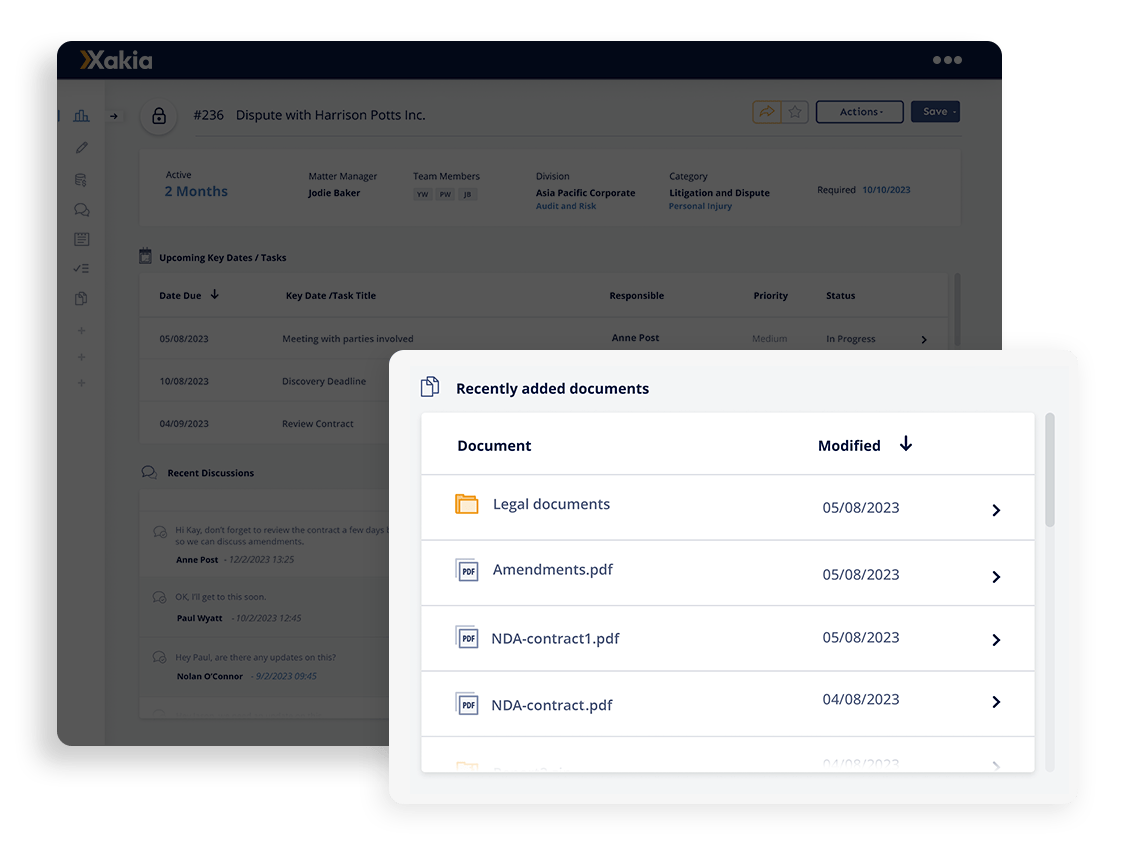The height and width of the screenshot is (855, 1133).
Task: Click the Amendments.pdf file icon
Action: coord(467,570)
